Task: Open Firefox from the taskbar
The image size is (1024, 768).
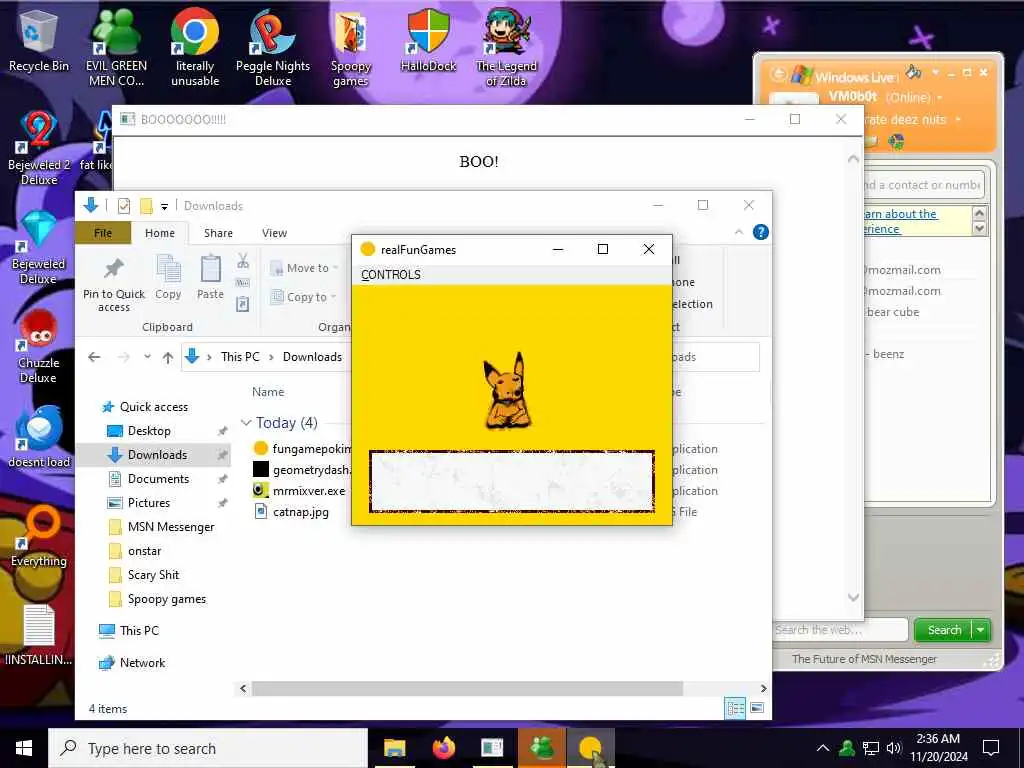Action: [x=443, y=748]
